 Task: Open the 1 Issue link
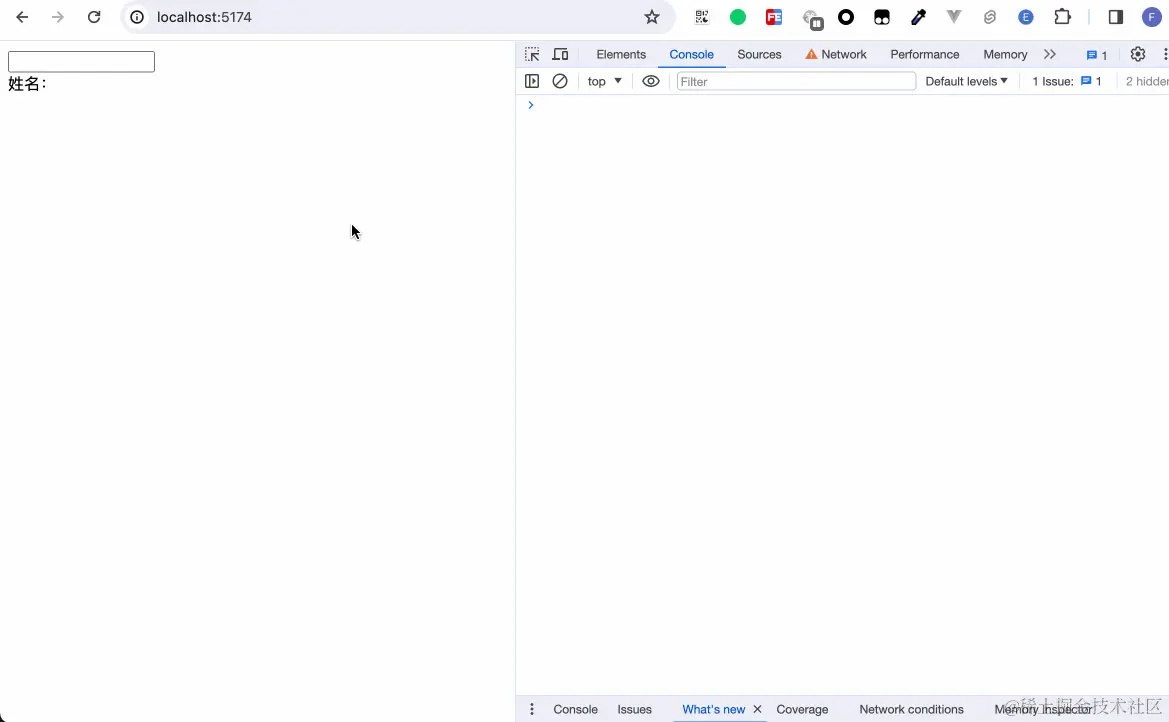click(x=1067, y=81)
